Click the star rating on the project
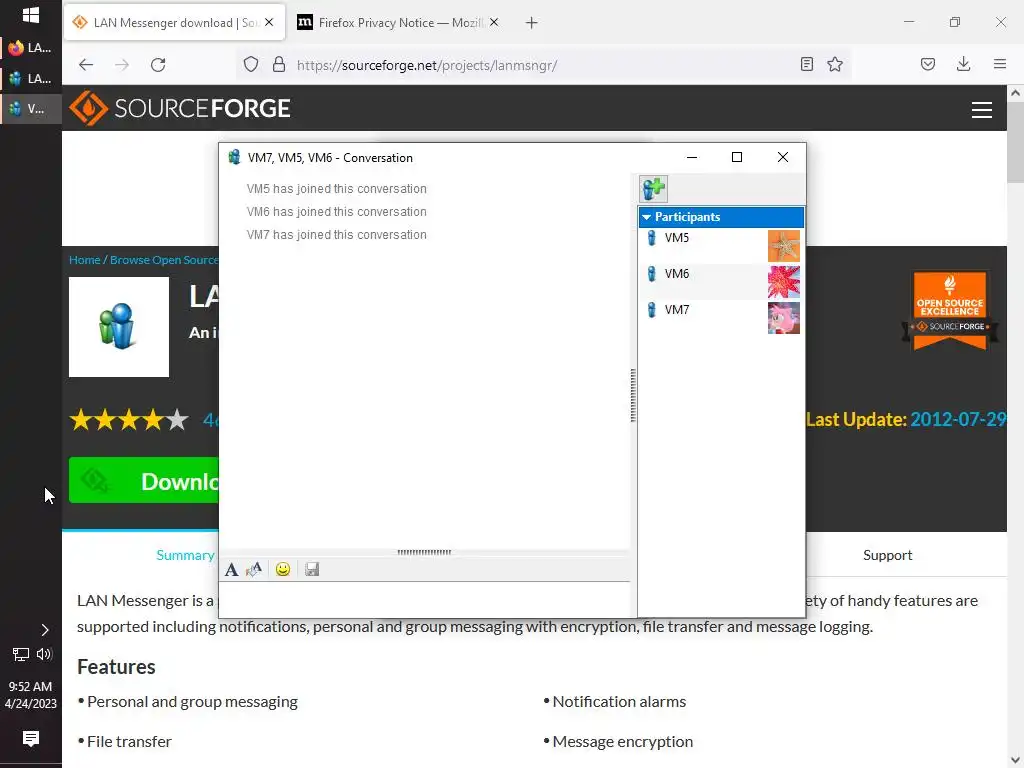Screen dimensions: 1024x768 [129, 419]
